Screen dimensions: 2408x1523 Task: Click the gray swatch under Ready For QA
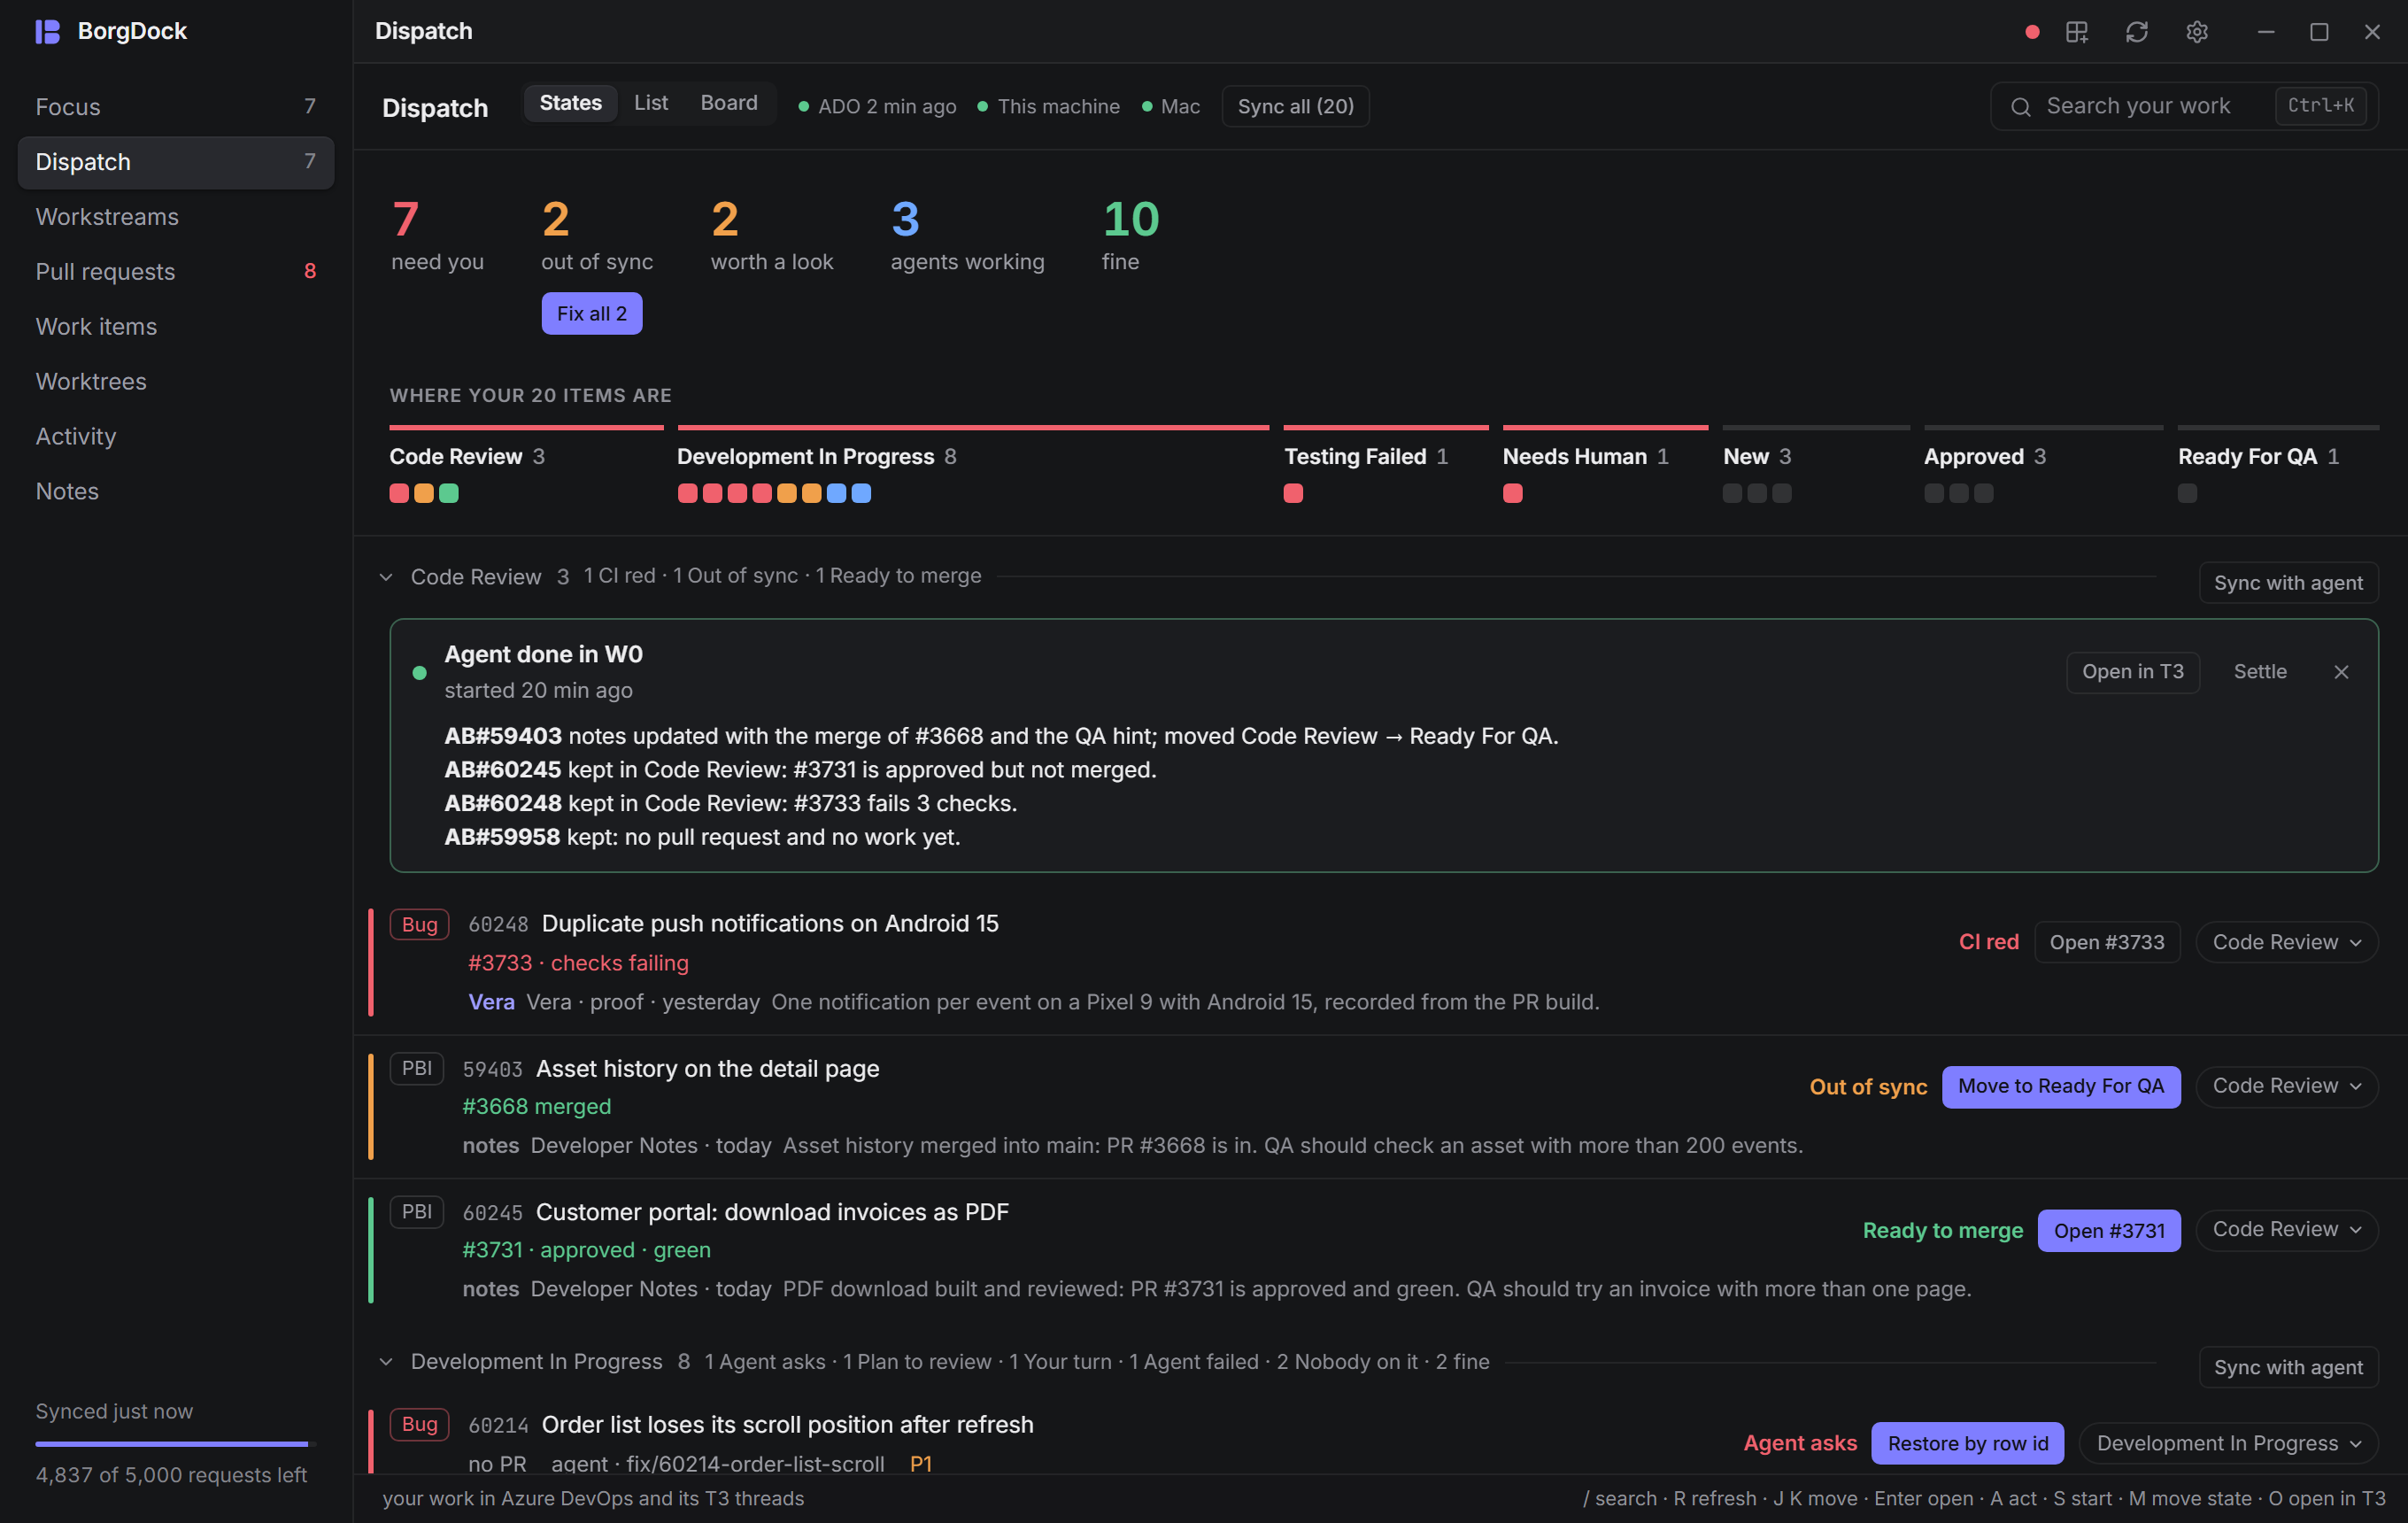click(x=2187, y=493)
